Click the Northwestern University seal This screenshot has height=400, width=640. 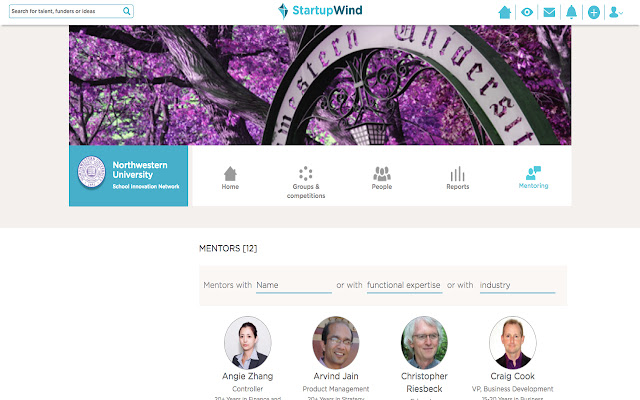point(92,171)
